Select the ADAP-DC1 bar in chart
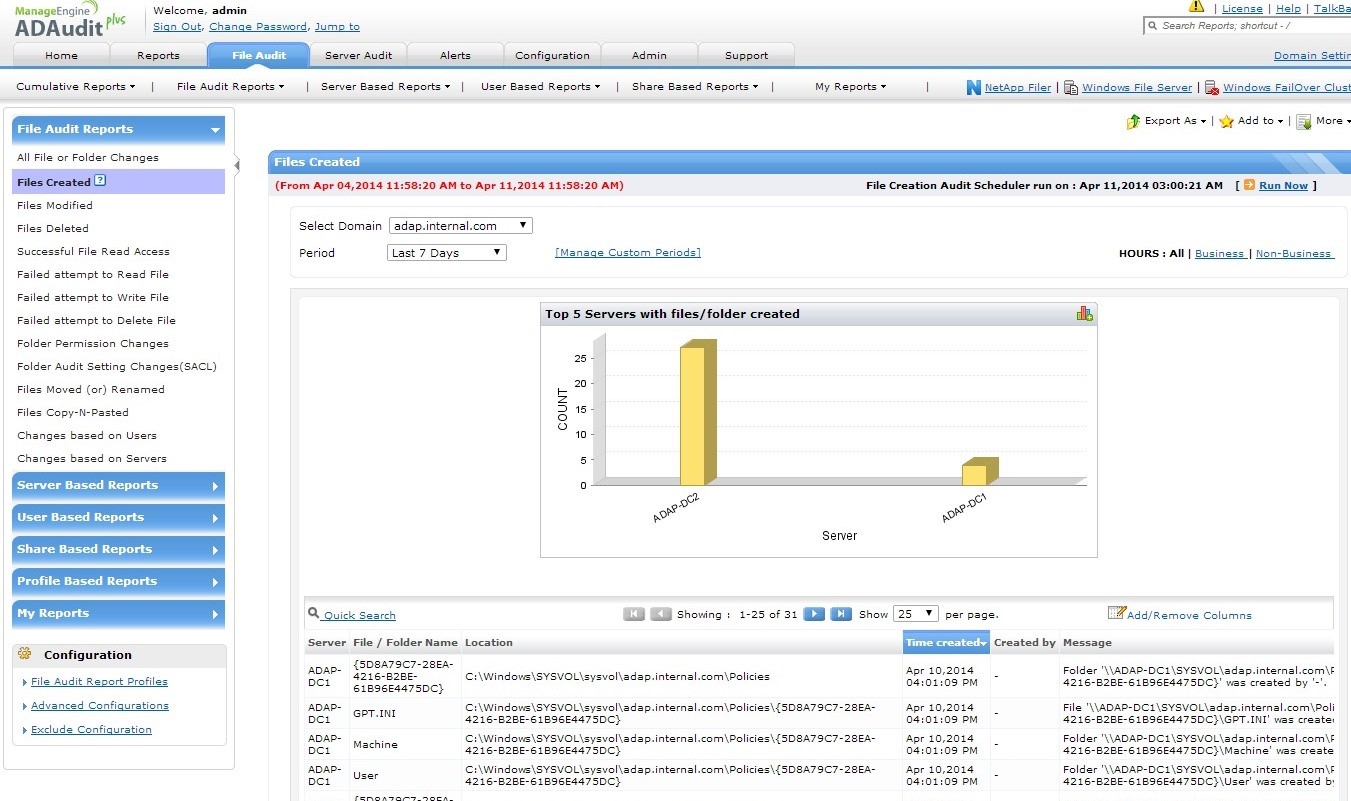 pos(979,472)
